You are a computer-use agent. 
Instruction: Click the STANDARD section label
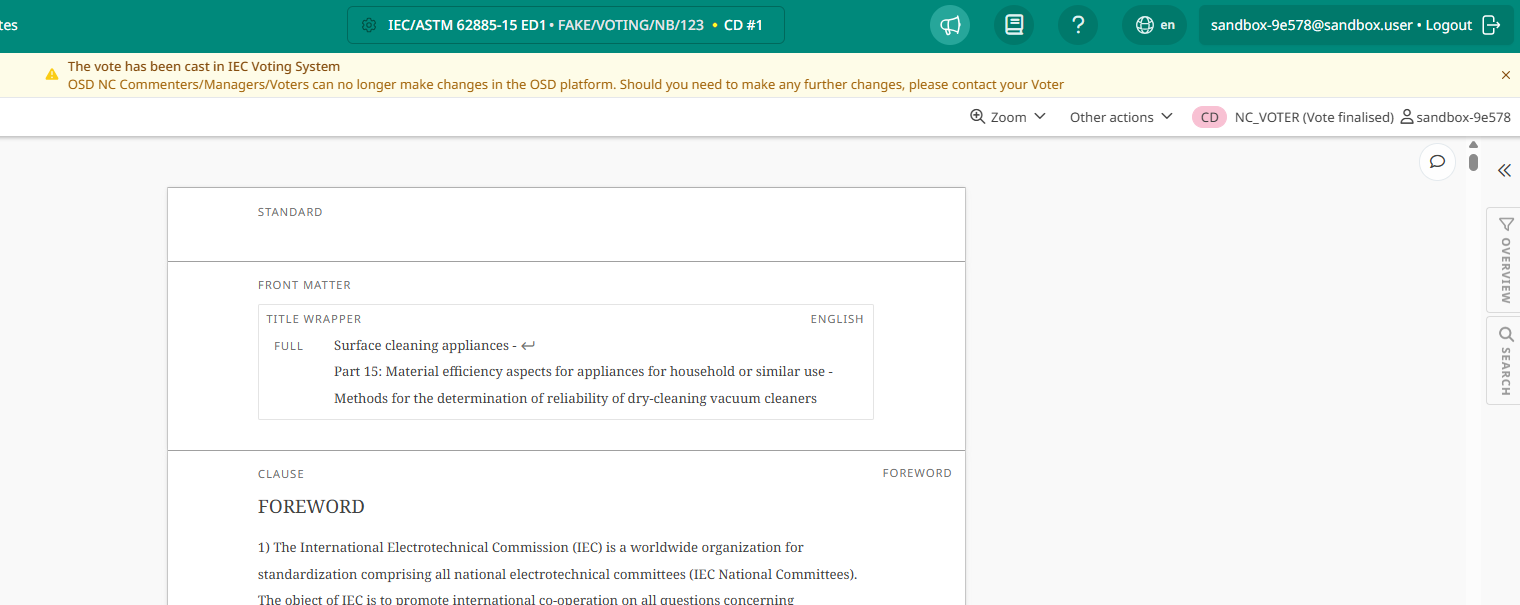[x=290, y=212]
